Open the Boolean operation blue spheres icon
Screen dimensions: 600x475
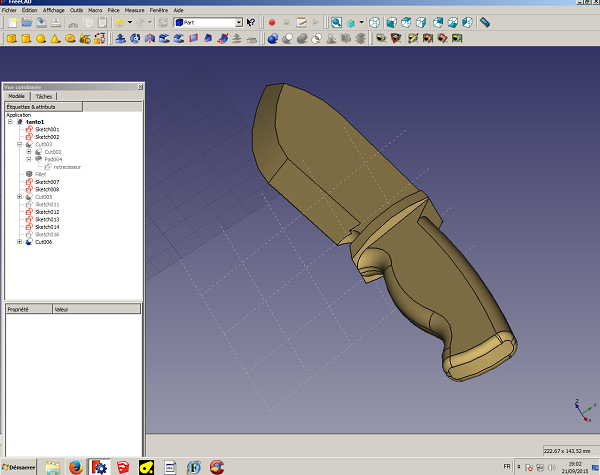point(273,38)
